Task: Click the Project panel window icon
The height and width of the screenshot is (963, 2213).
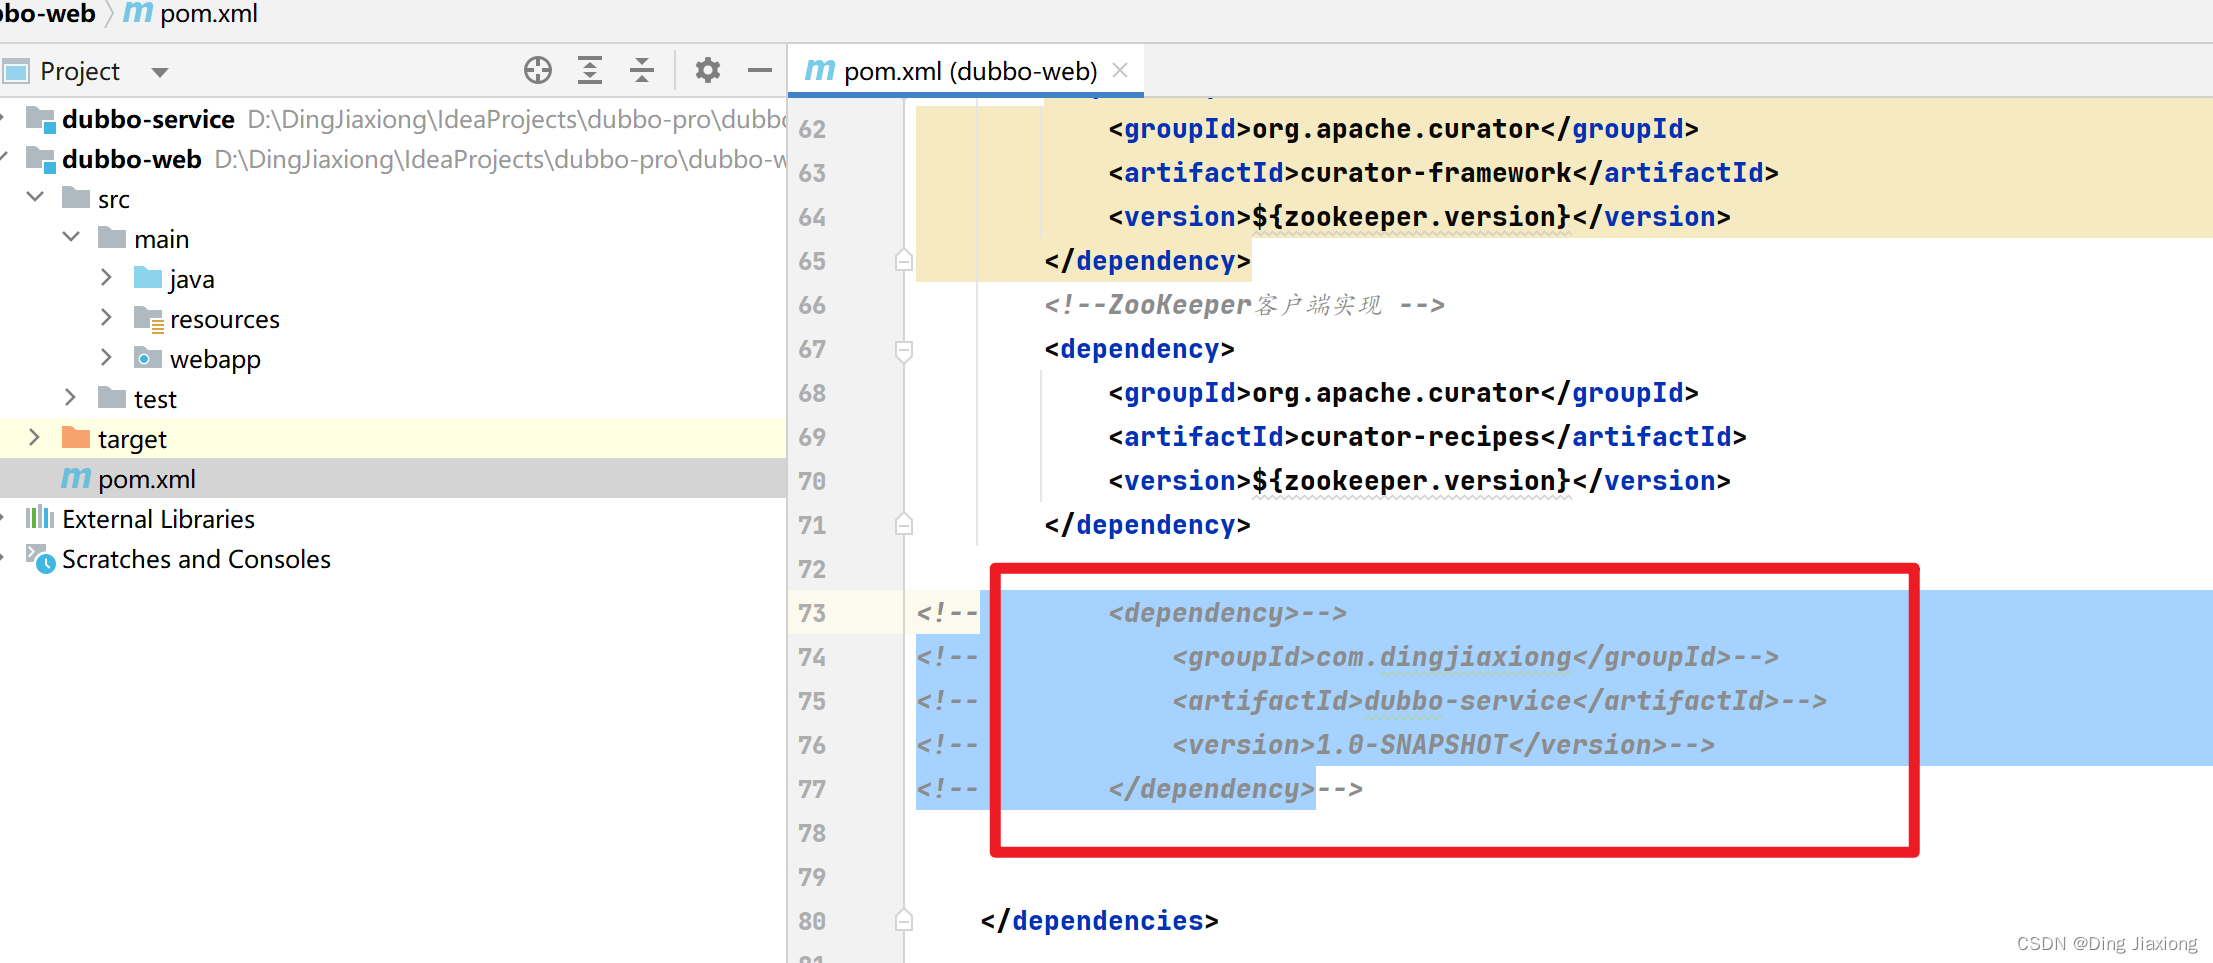Action: 16,71
